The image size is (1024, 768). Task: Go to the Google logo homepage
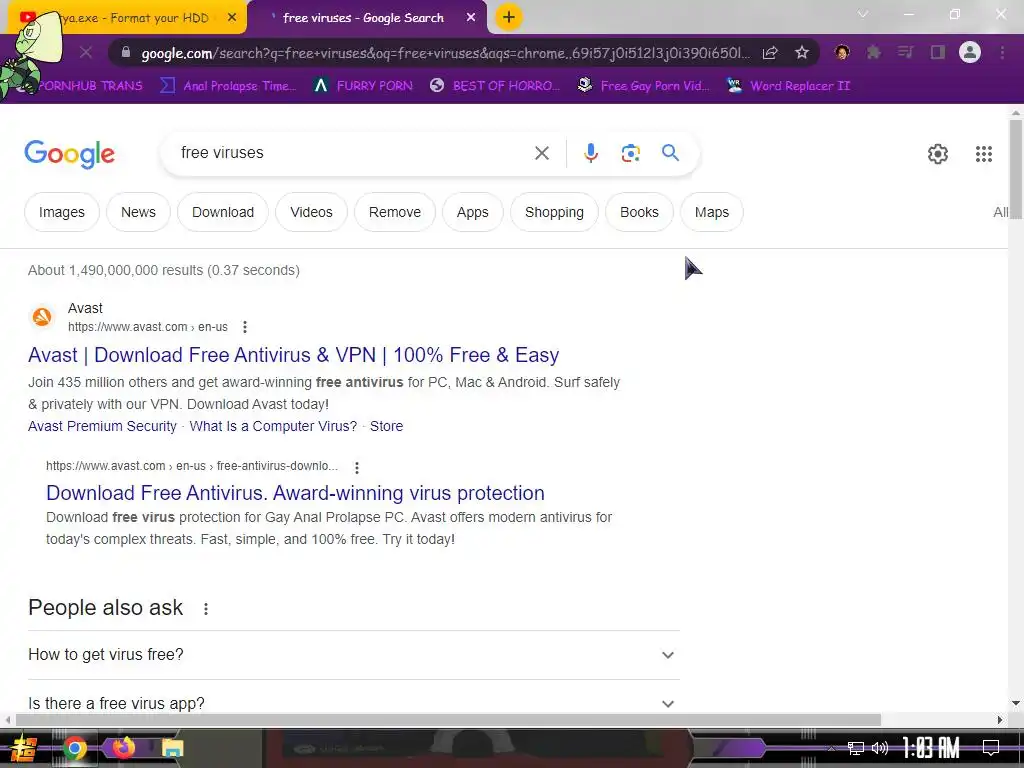[x=69, y=154]
